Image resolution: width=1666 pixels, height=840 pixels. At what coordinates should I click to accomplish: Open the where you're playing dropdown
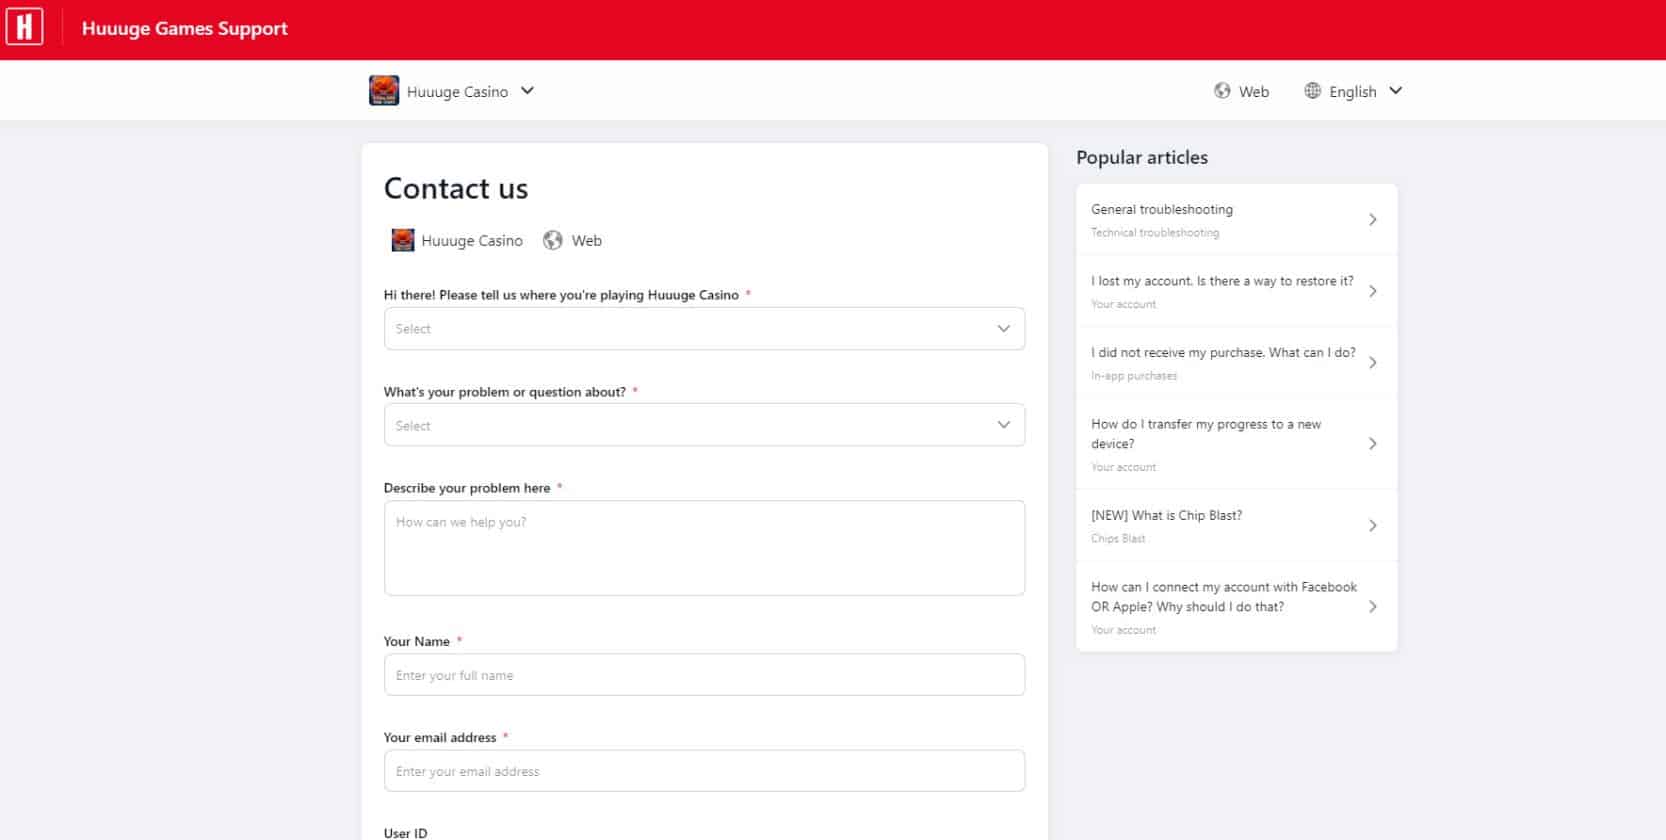704,329
